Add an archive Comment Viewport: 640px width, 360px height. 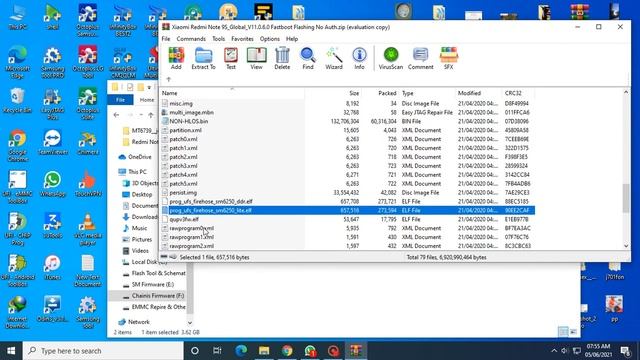click(420, 58)
